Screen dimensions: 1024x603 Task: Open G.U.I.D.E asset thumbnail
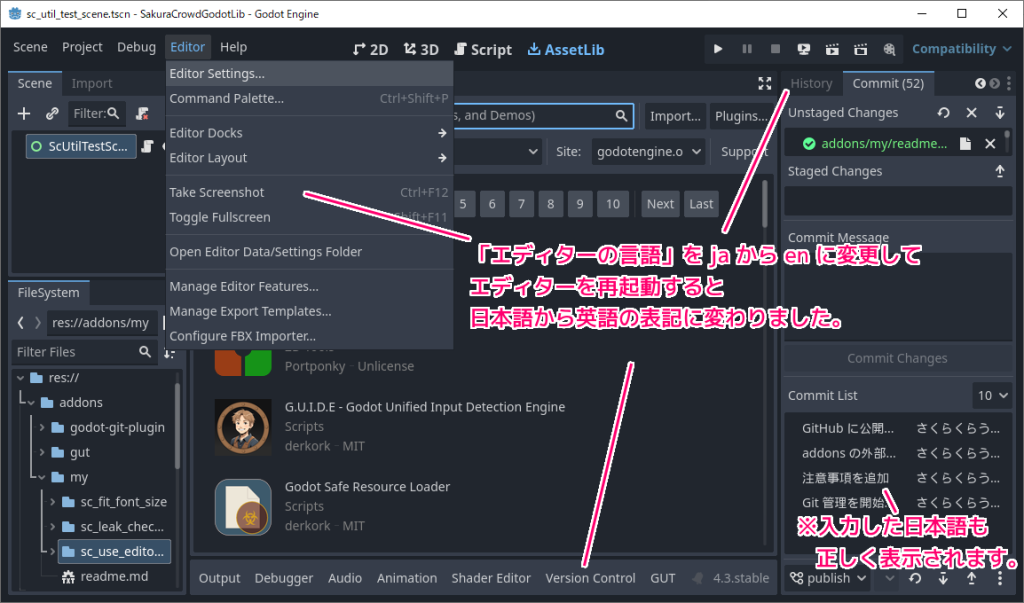(243, 427)
